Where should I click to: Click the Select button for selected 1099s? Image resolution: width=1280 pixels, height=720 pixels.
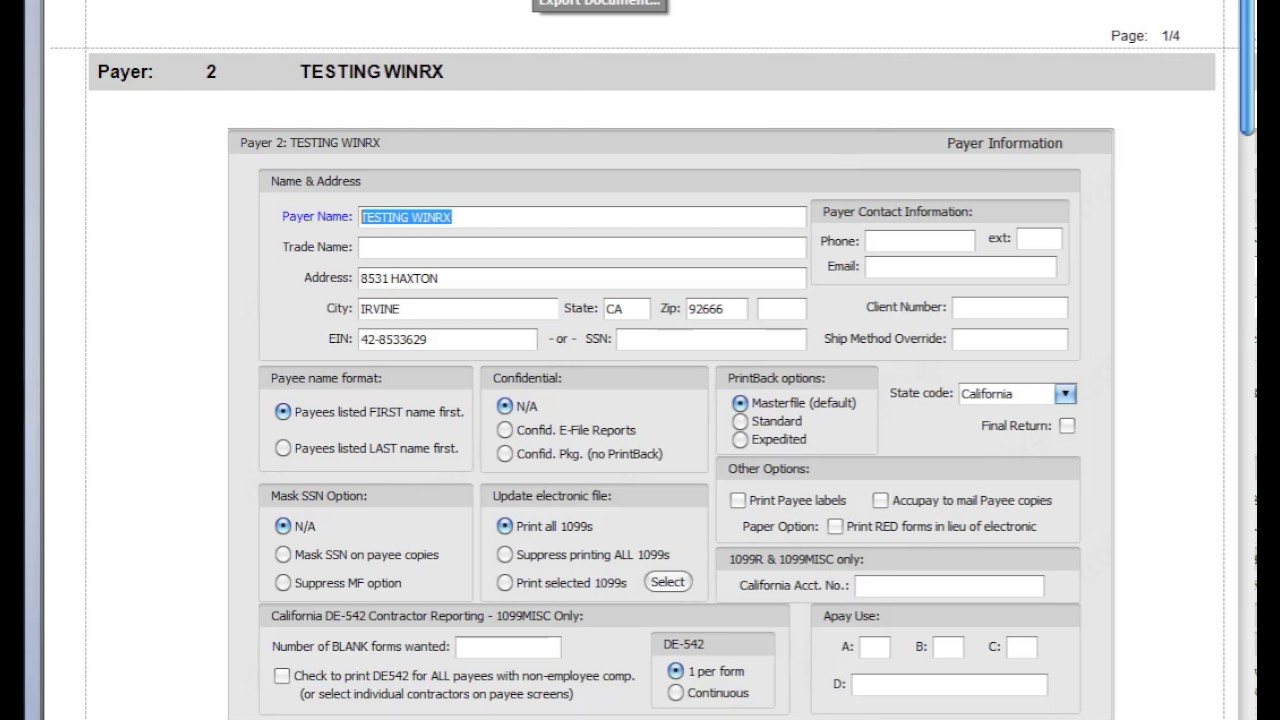click(x=668, y=582)
